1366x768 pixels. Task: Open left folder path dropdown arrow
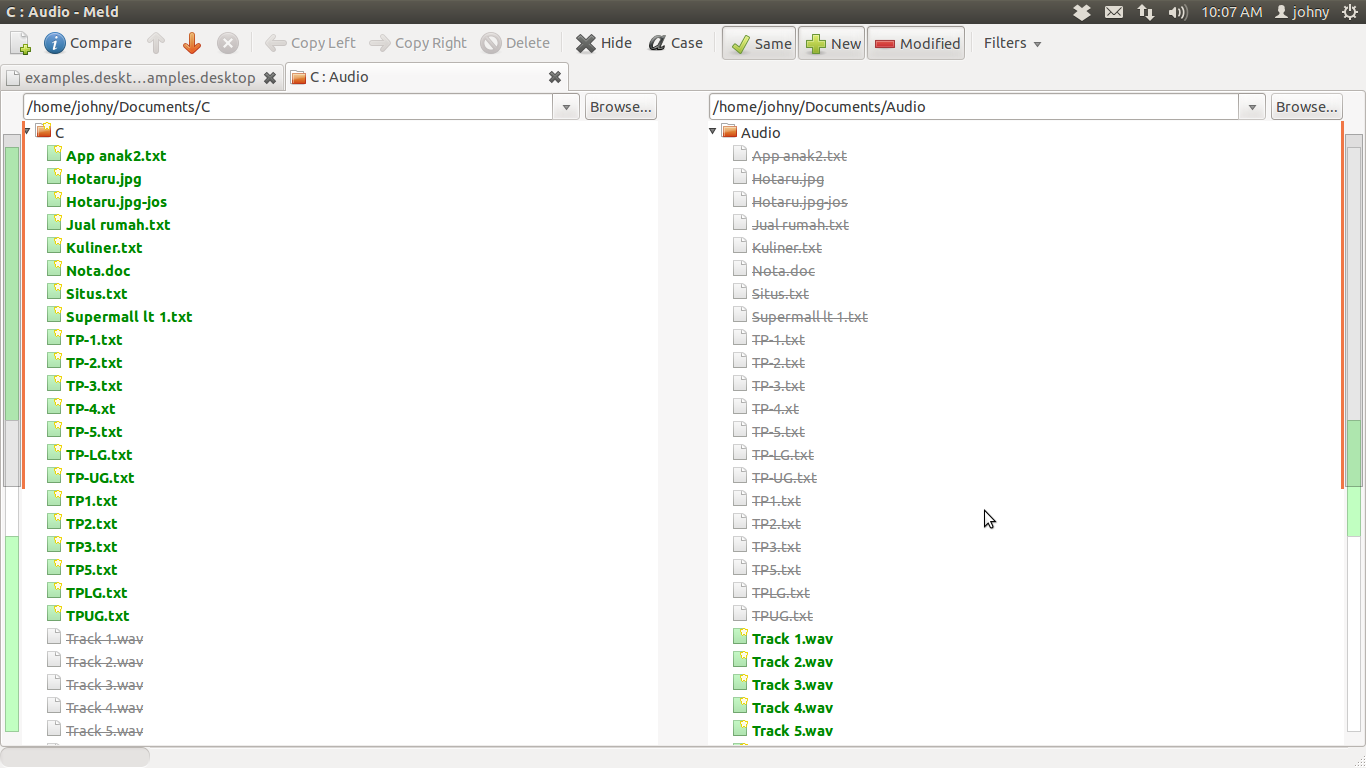tap(567, 107)
